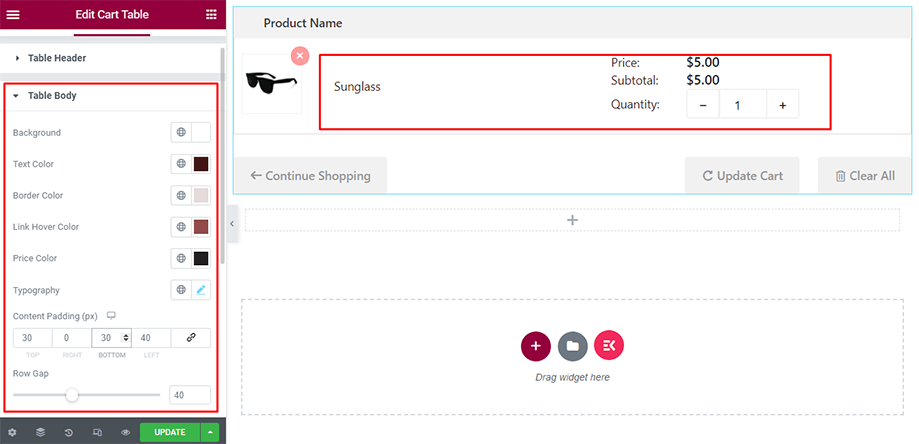919x444 pixels.
Task: Click the Typography edit pencil icon
Action: 201,290
